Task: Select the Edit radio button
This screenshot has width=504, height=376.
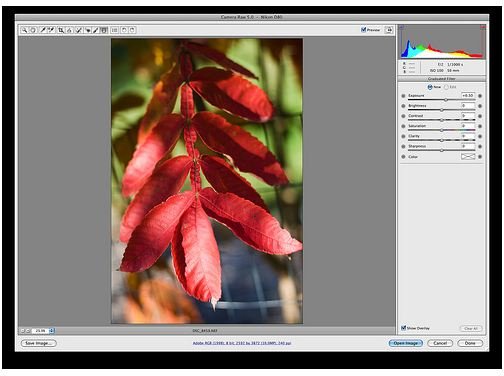Action: tap(446, 87)
